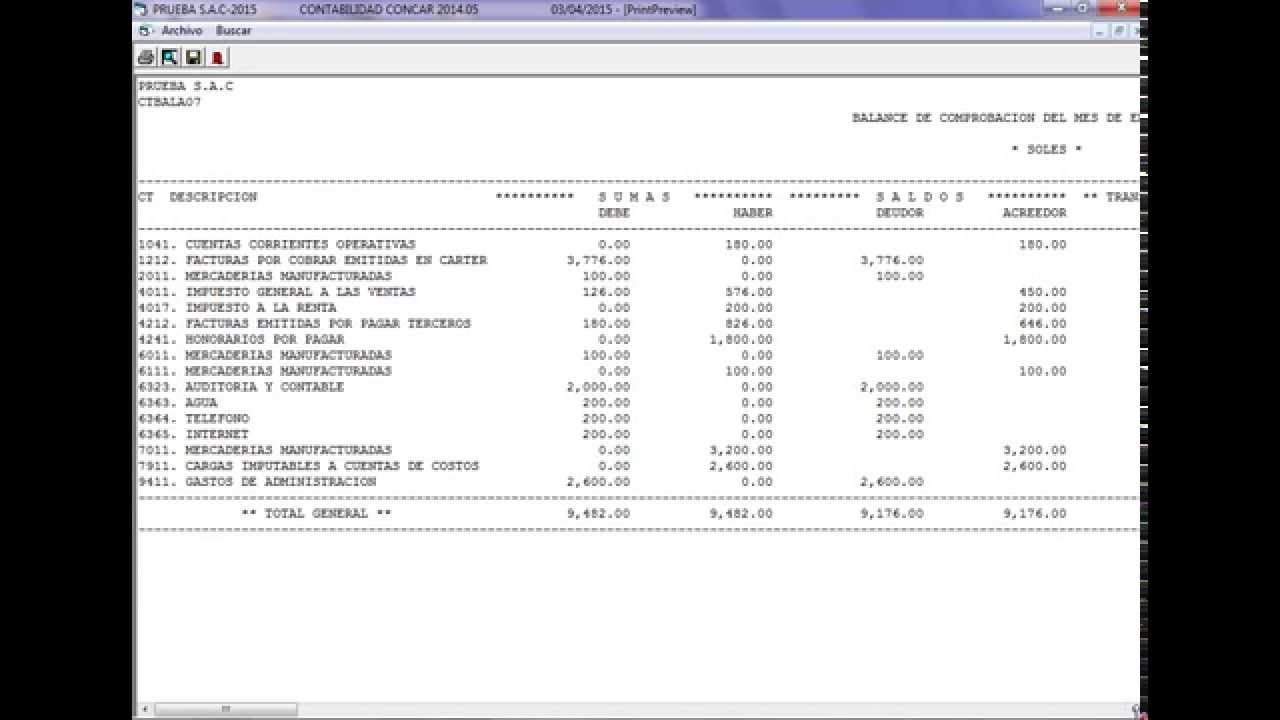1280x720 pixels.
Task: Select row "9411. GASTOS DE ADMINISTRACION"
Action: pyautogui.click(x=602, y=482)
